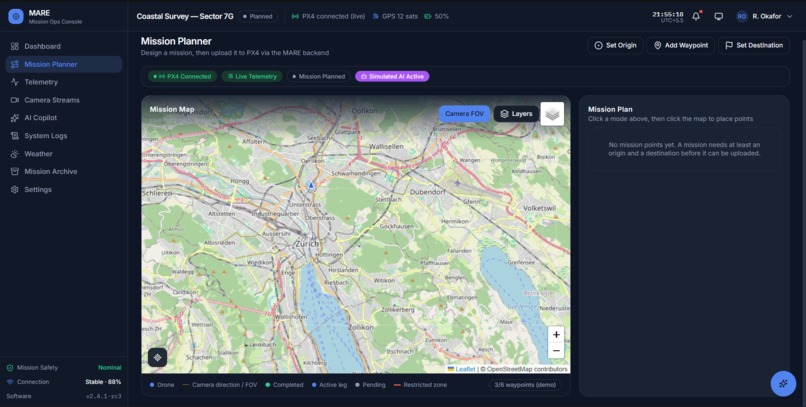Click the Drone legend entry
806x407 pixels.
[x=162, y=385]
